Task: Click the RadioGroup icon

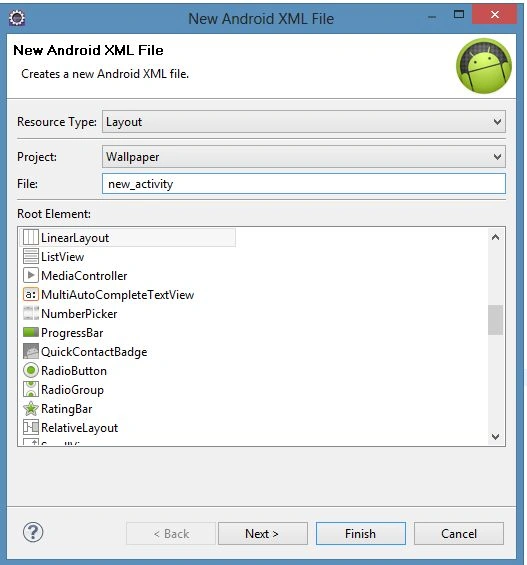Action: click(x=31, y=390)
